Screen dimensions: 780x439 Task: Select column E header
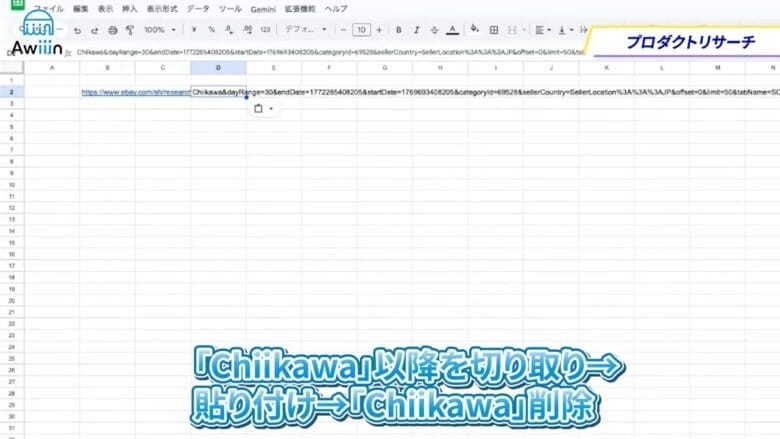(x=274, y=68)
